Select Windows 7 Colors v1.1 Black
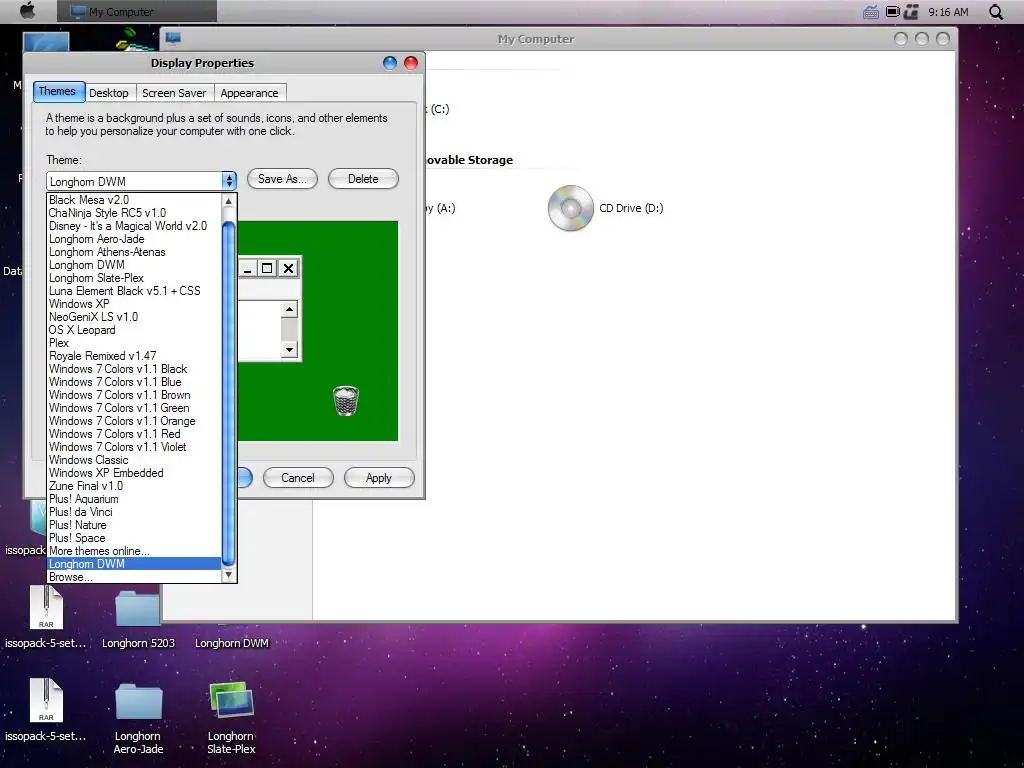Image resolution: width=1024 pixels, height=768 pixels. 135,369
